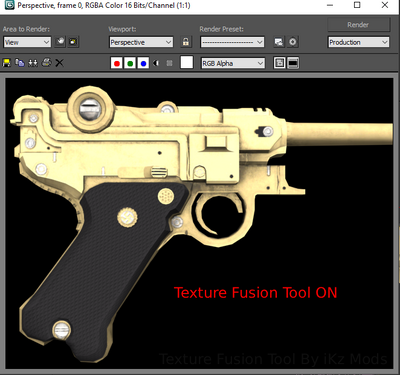
Task: Click the Auto Region Selected icon
Action: 73,42
